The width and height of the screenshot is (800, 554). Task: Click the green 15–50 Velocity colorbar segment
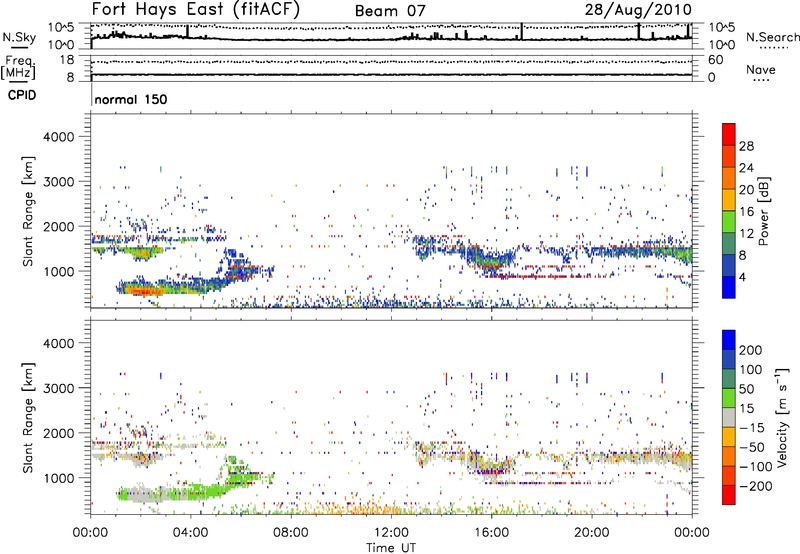(x=729, y=398)
